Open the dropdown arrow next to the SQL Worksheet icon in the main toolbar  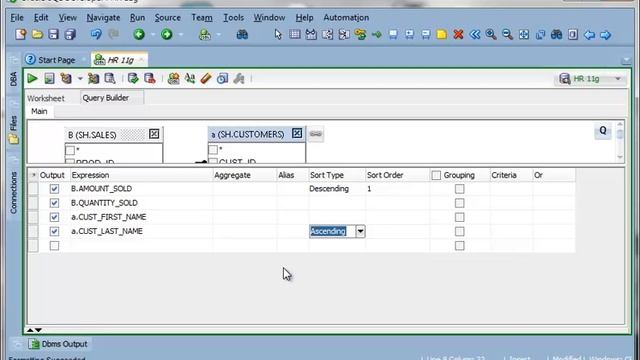coord(219,35)
